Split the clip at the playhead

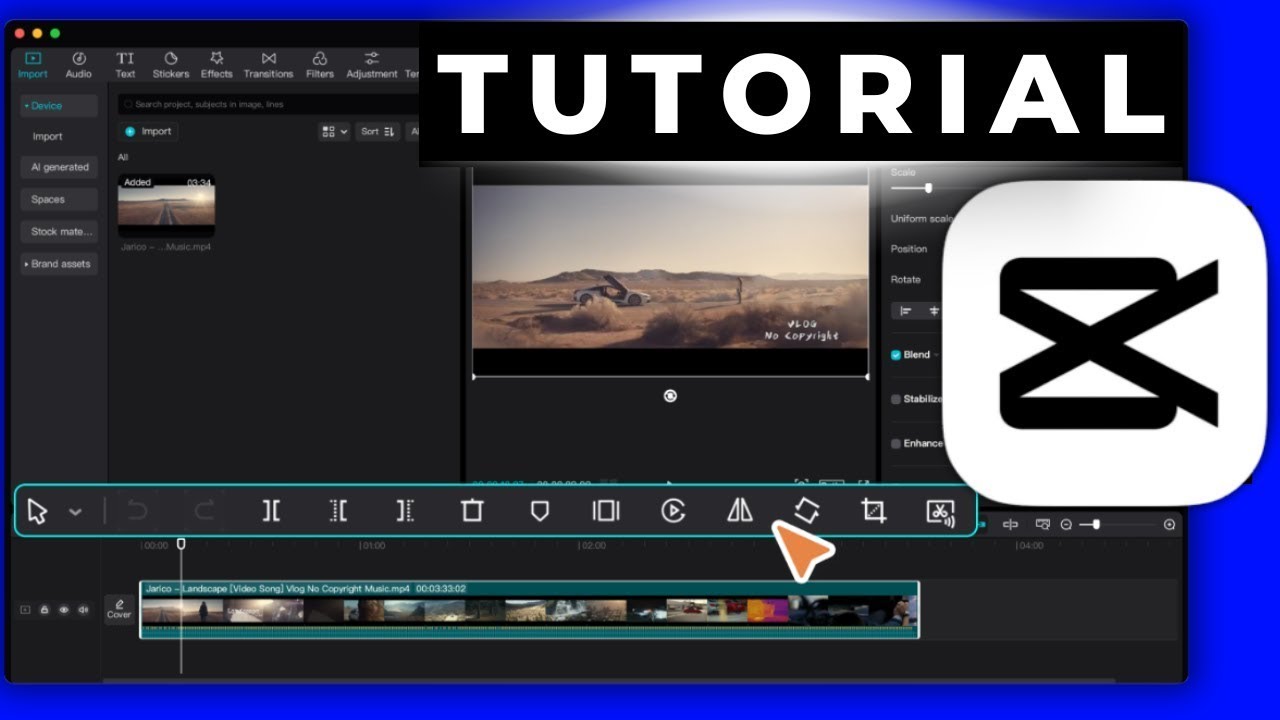271,511
